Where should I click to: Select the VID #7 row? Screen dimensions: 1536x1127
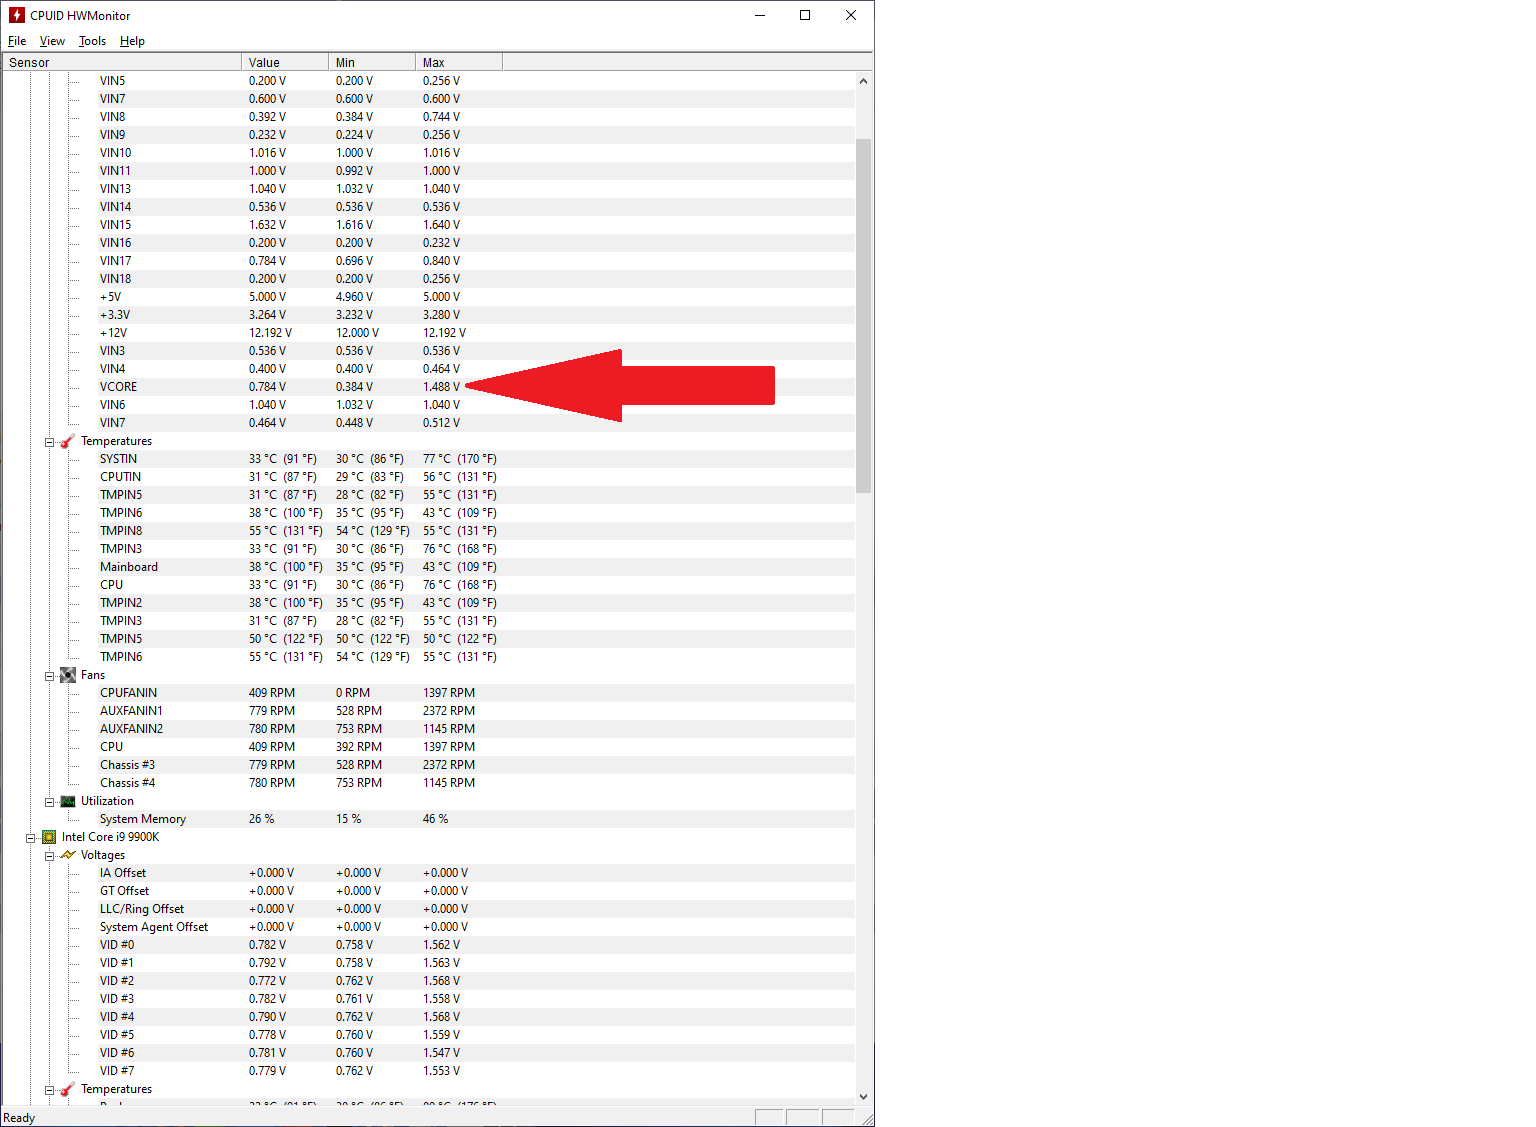pyautogui.click(x=428, y=1071)
